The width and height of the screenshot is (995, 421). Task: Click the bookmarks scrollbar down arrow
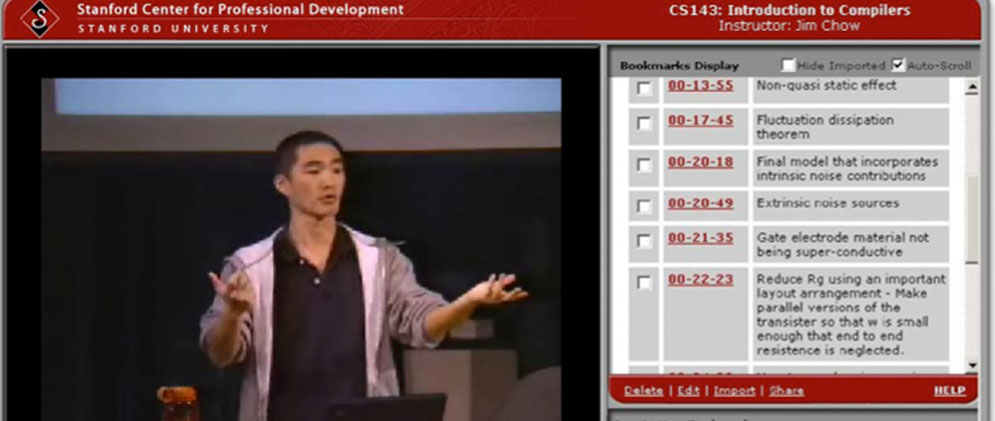click(972, 366)
